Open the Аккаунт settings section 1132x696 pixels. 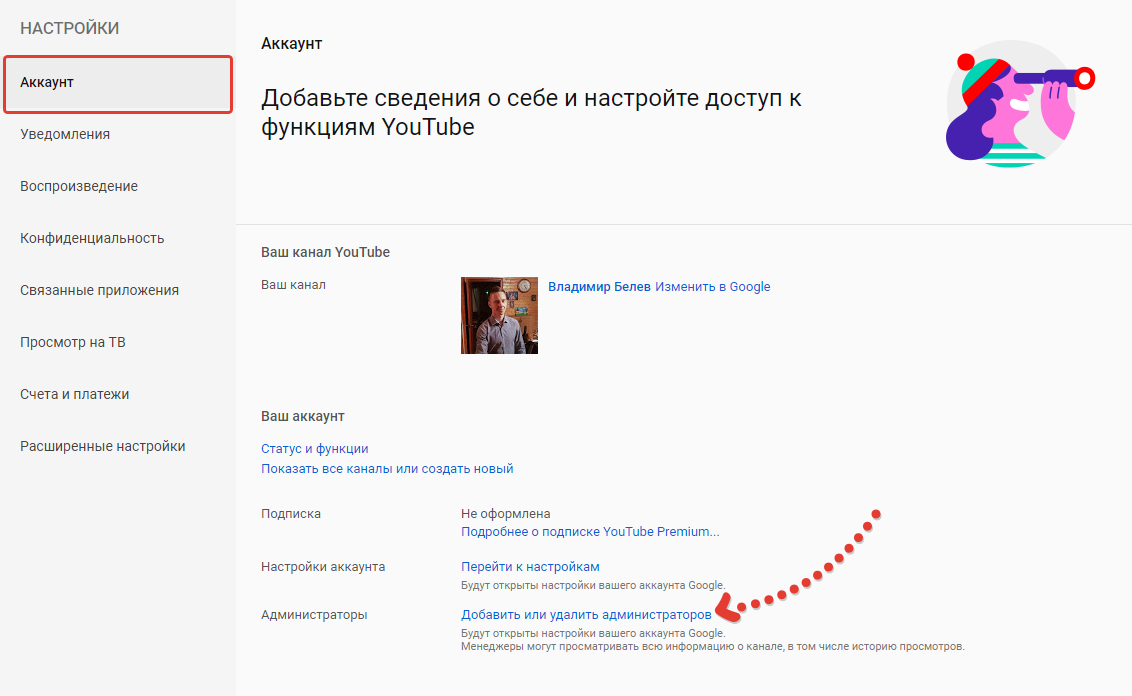(x=118, y=83)
